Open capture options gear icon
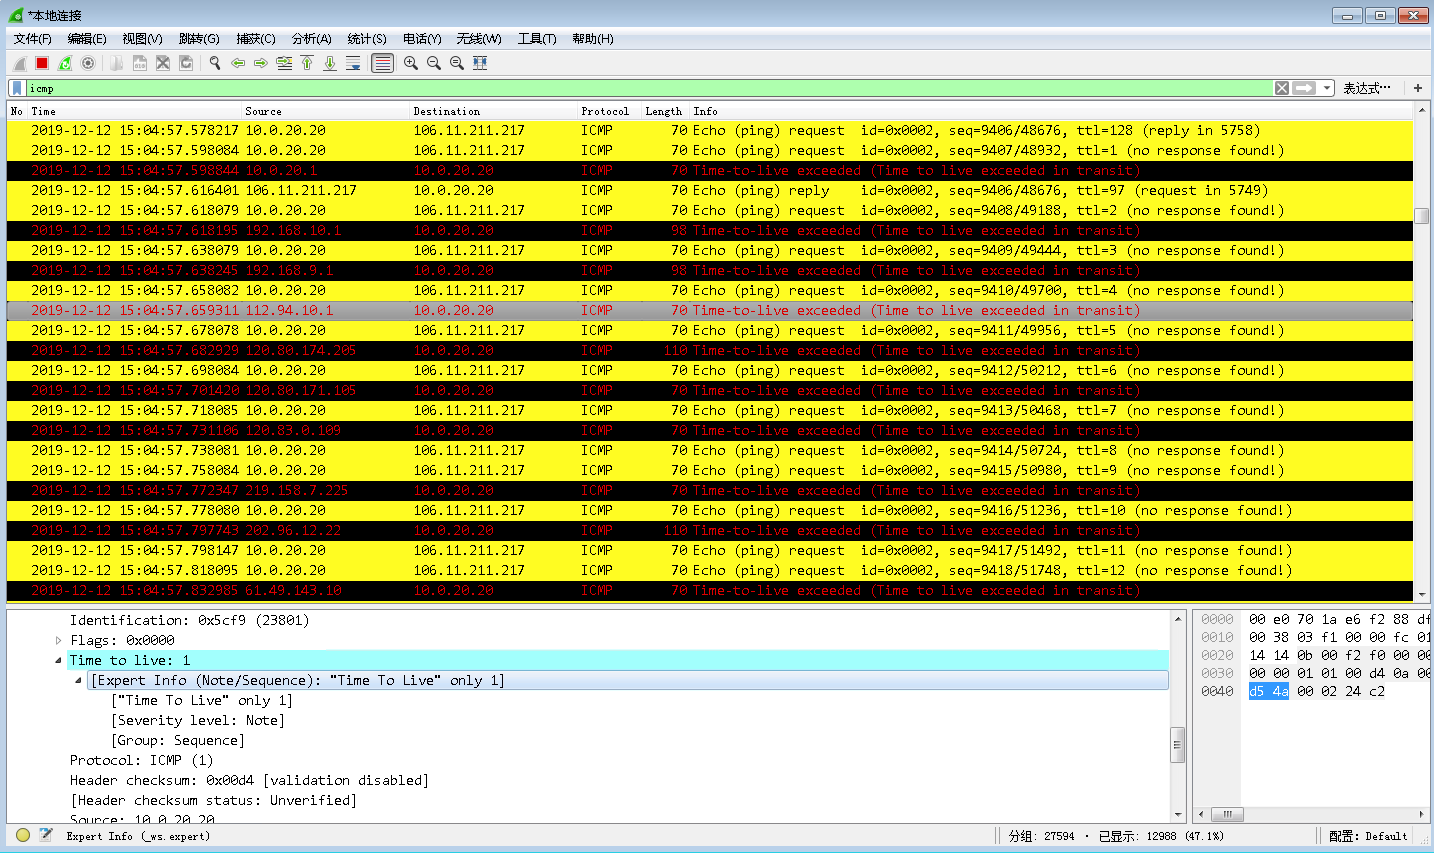Image resolution: width=1434 pixels, height=853 pixels. coord(88,63)
